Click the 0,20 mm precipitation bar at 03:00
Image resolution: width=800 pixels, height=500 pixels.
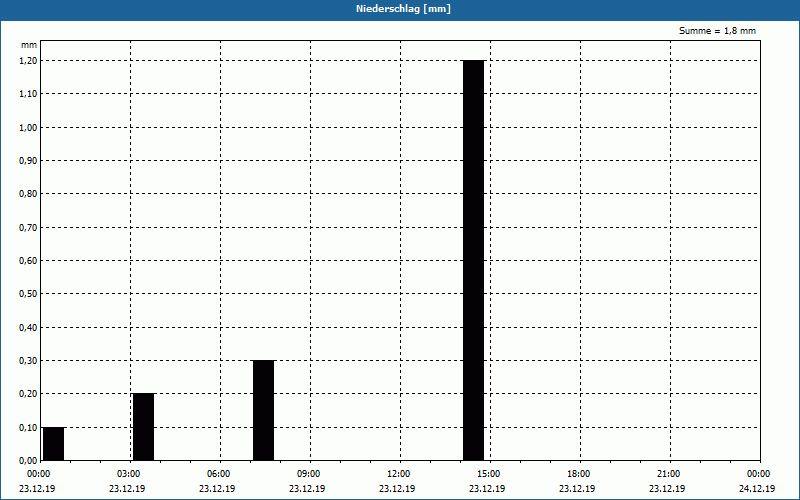tap(143, 427)
